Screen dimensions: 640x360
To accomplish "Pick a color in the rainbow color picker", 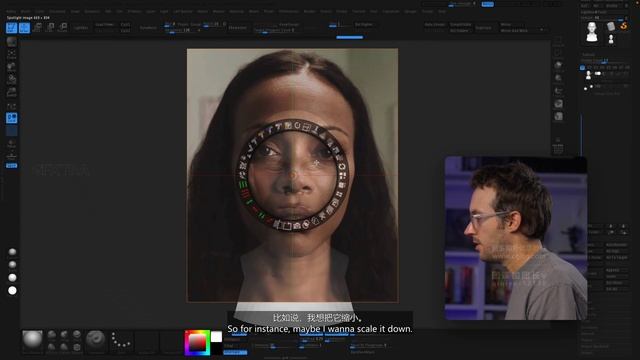I will pos(197,342).
